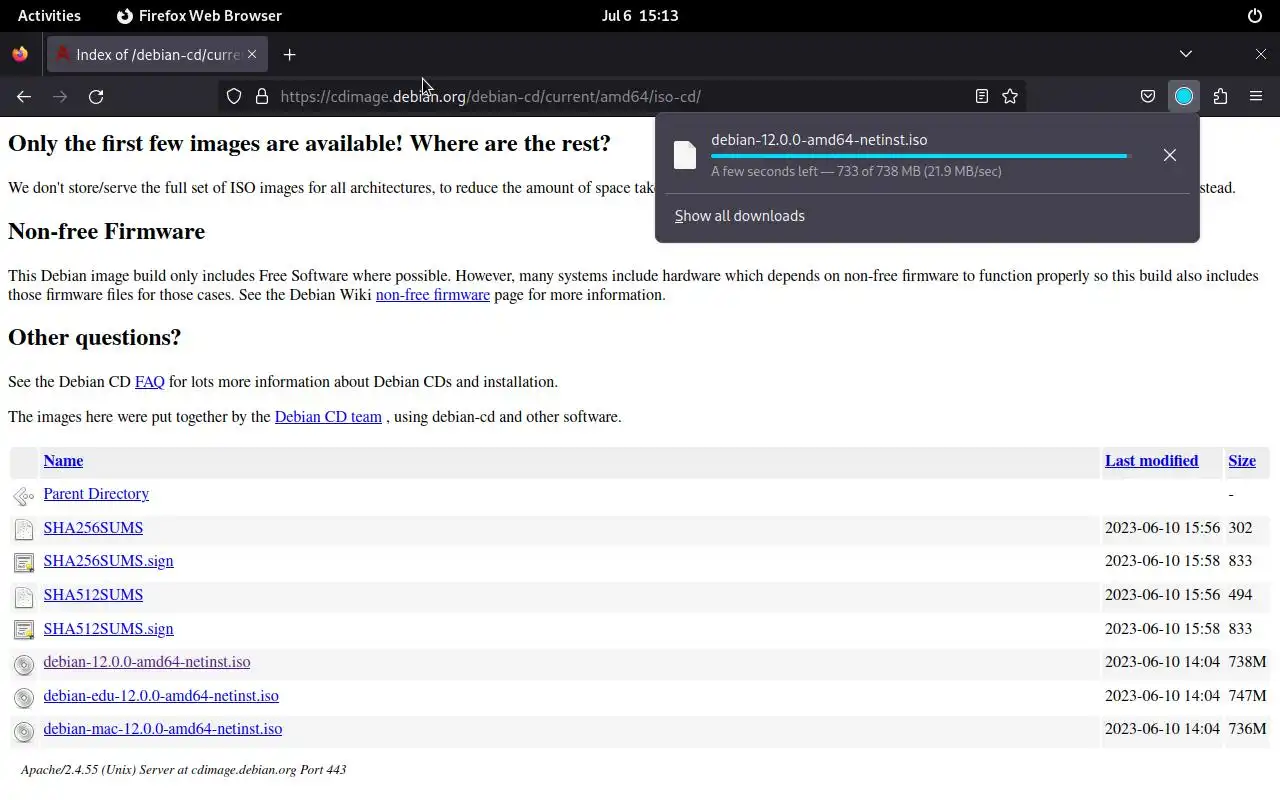Open the SHA512SUMS file link
This screenshot has width=1280, height=800.
coord(93,595)
